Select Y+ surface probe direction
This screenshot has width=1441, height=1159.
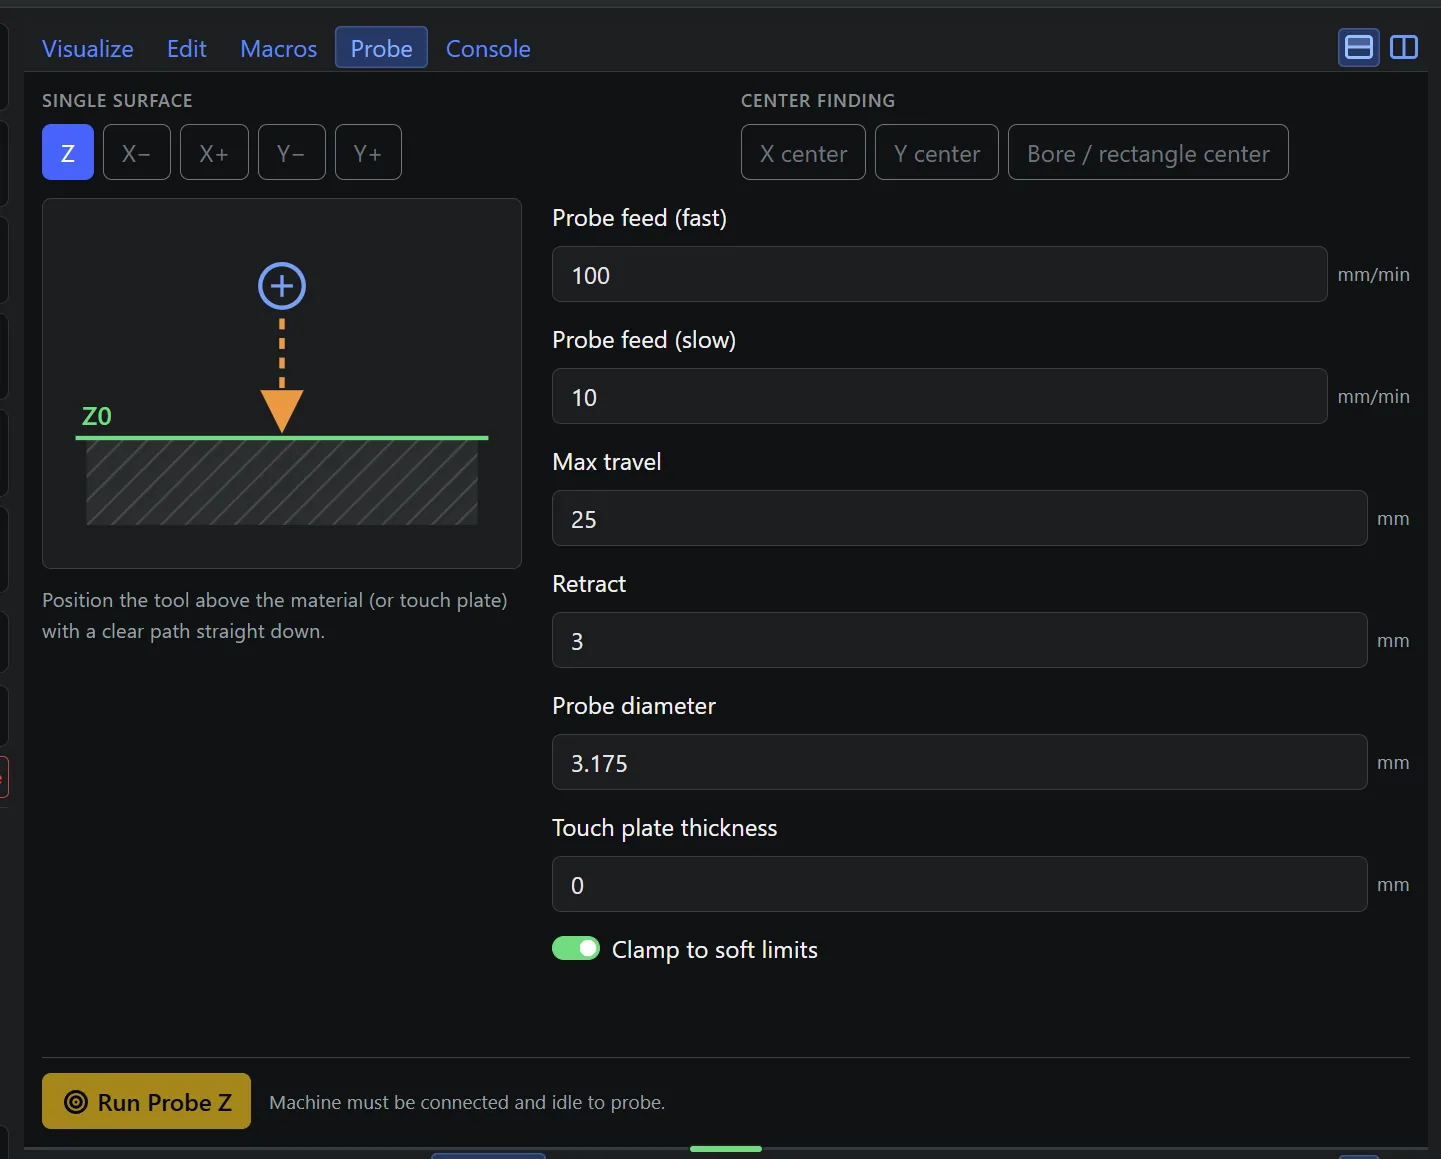(x=368, y=152)
